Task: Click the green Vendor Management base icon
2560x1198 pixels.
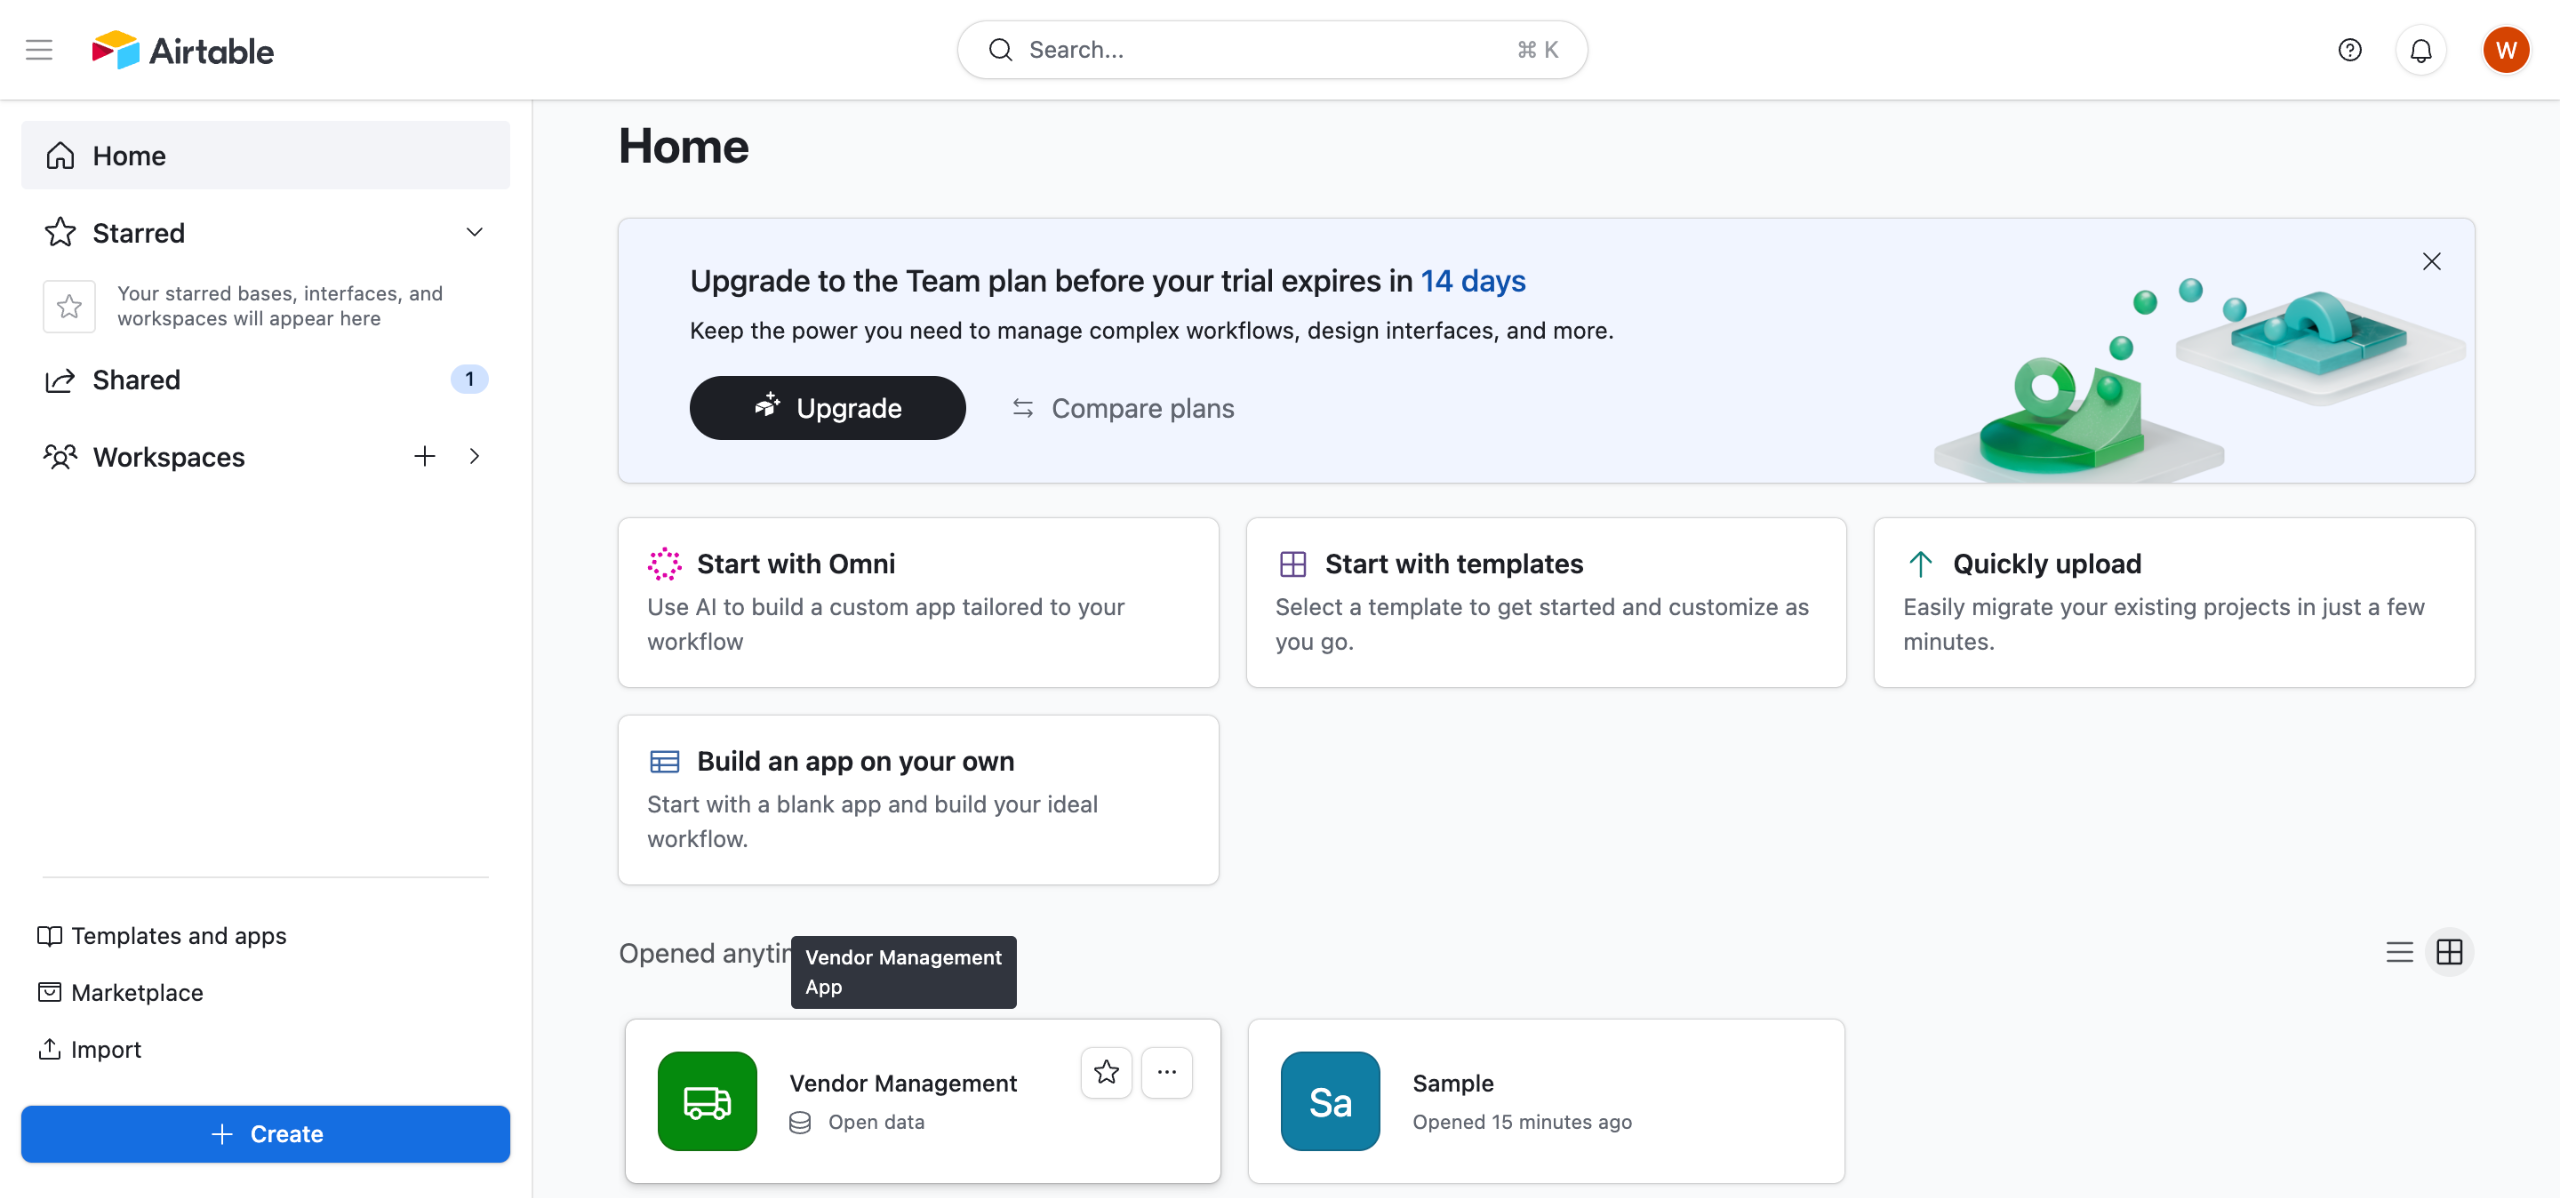Action: (707, 1100)
